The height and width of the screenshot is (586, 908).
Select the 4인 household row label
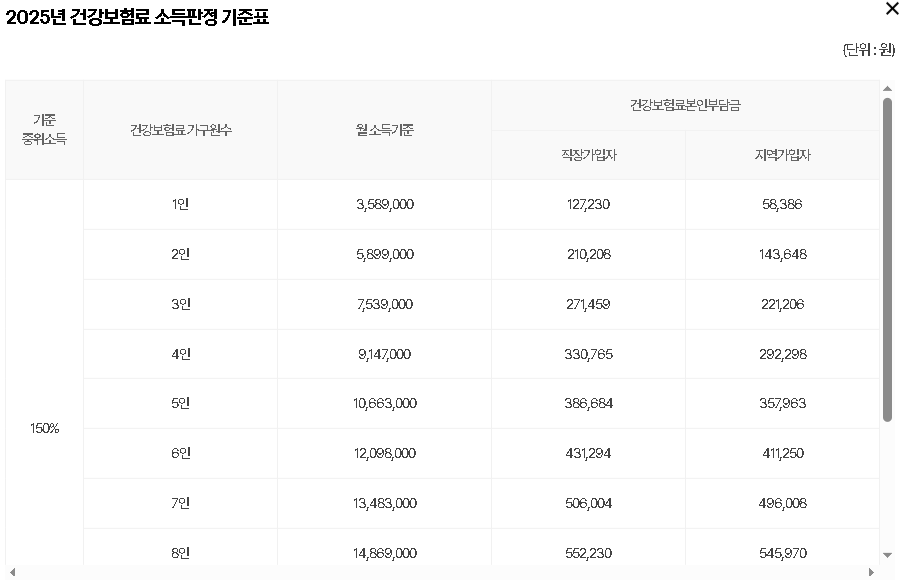pos(180,353)
